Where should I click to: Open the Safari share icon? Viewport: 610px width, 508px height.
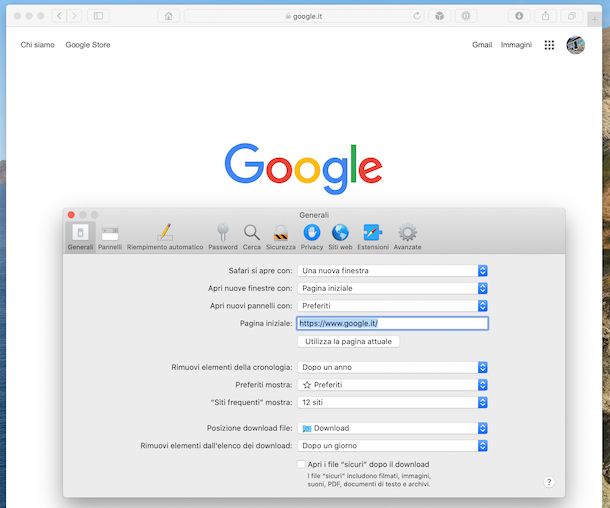545,16
